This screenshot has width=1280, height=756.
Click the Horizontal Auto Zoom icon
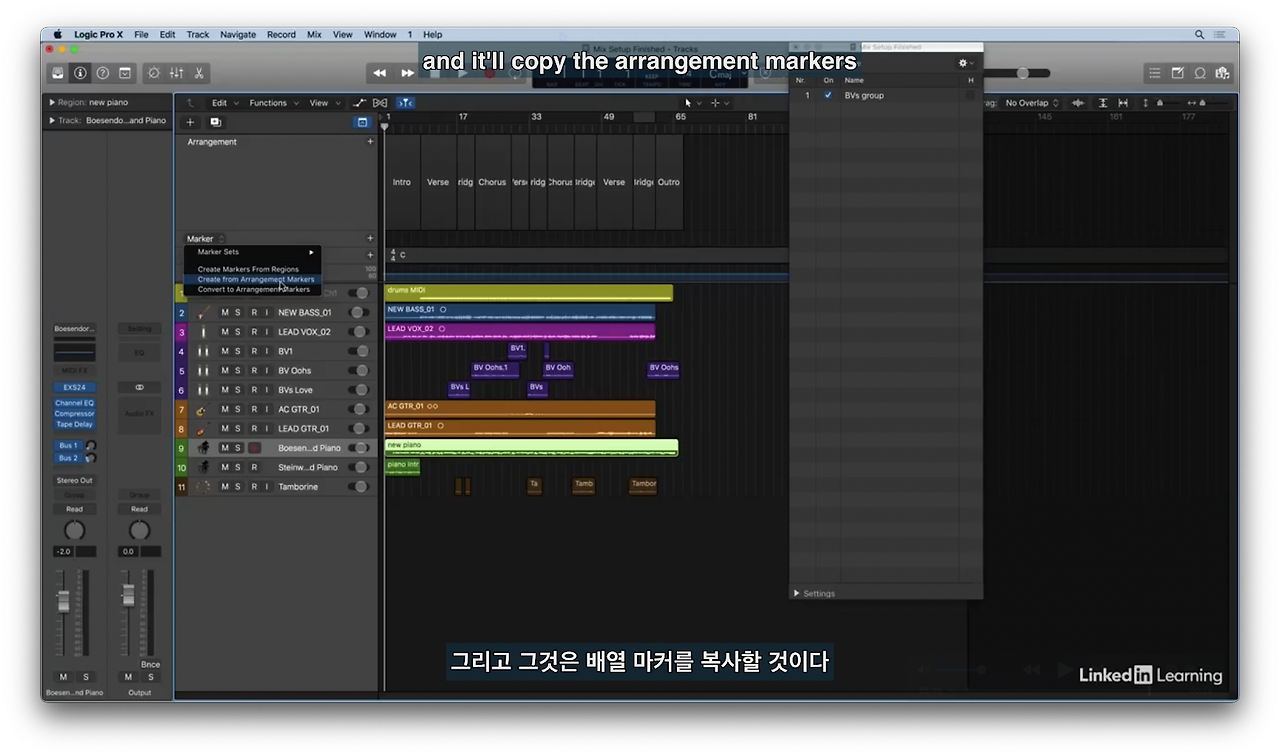click(1123, 103)
